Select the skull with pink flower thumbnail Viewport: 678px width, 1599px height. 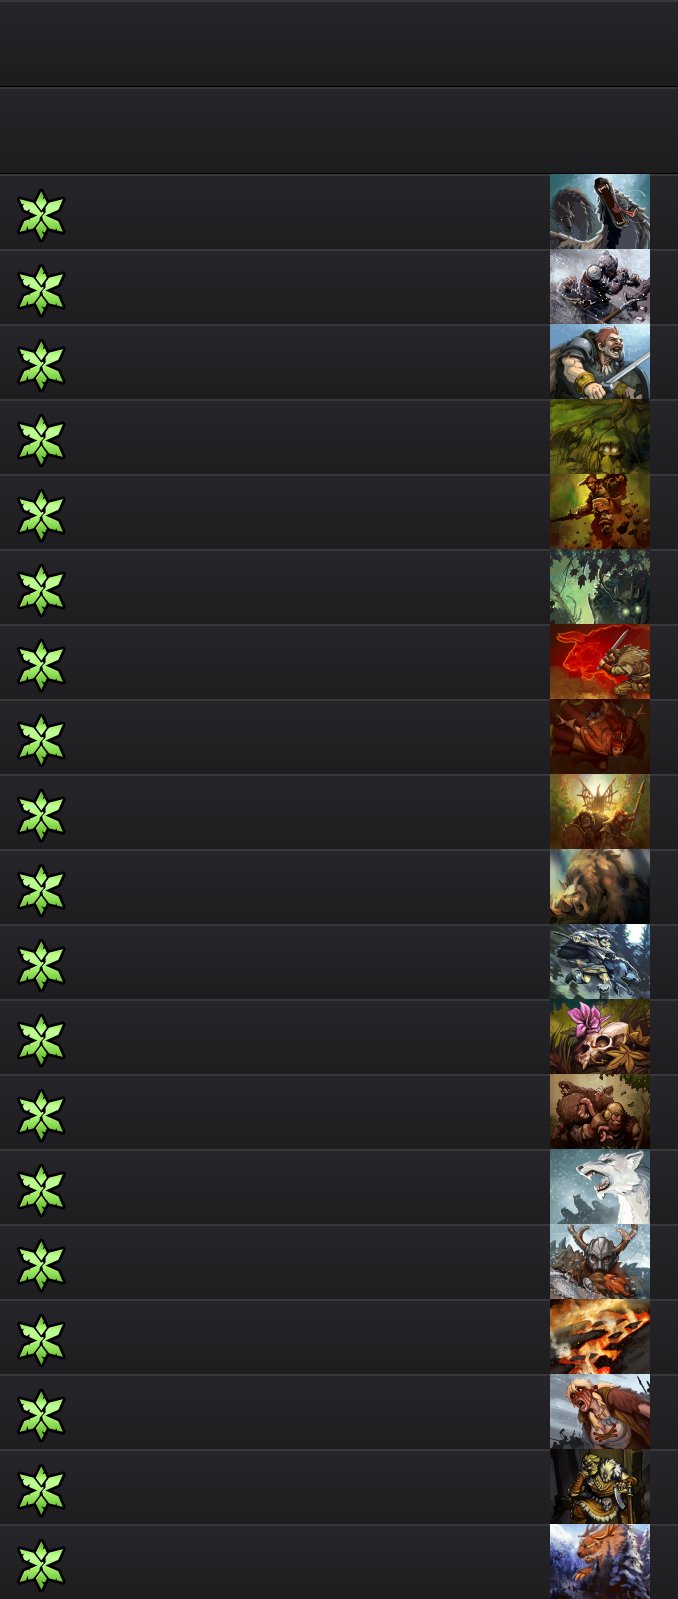tap(600, 1037)
